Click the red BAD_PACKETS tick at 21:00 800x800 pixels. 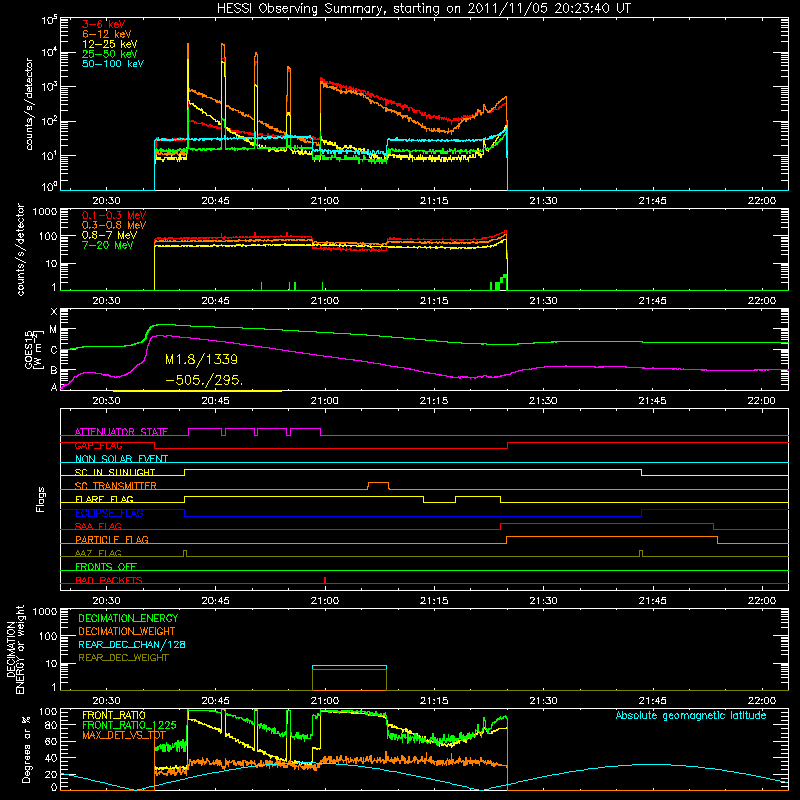click(x=325, y=580)
